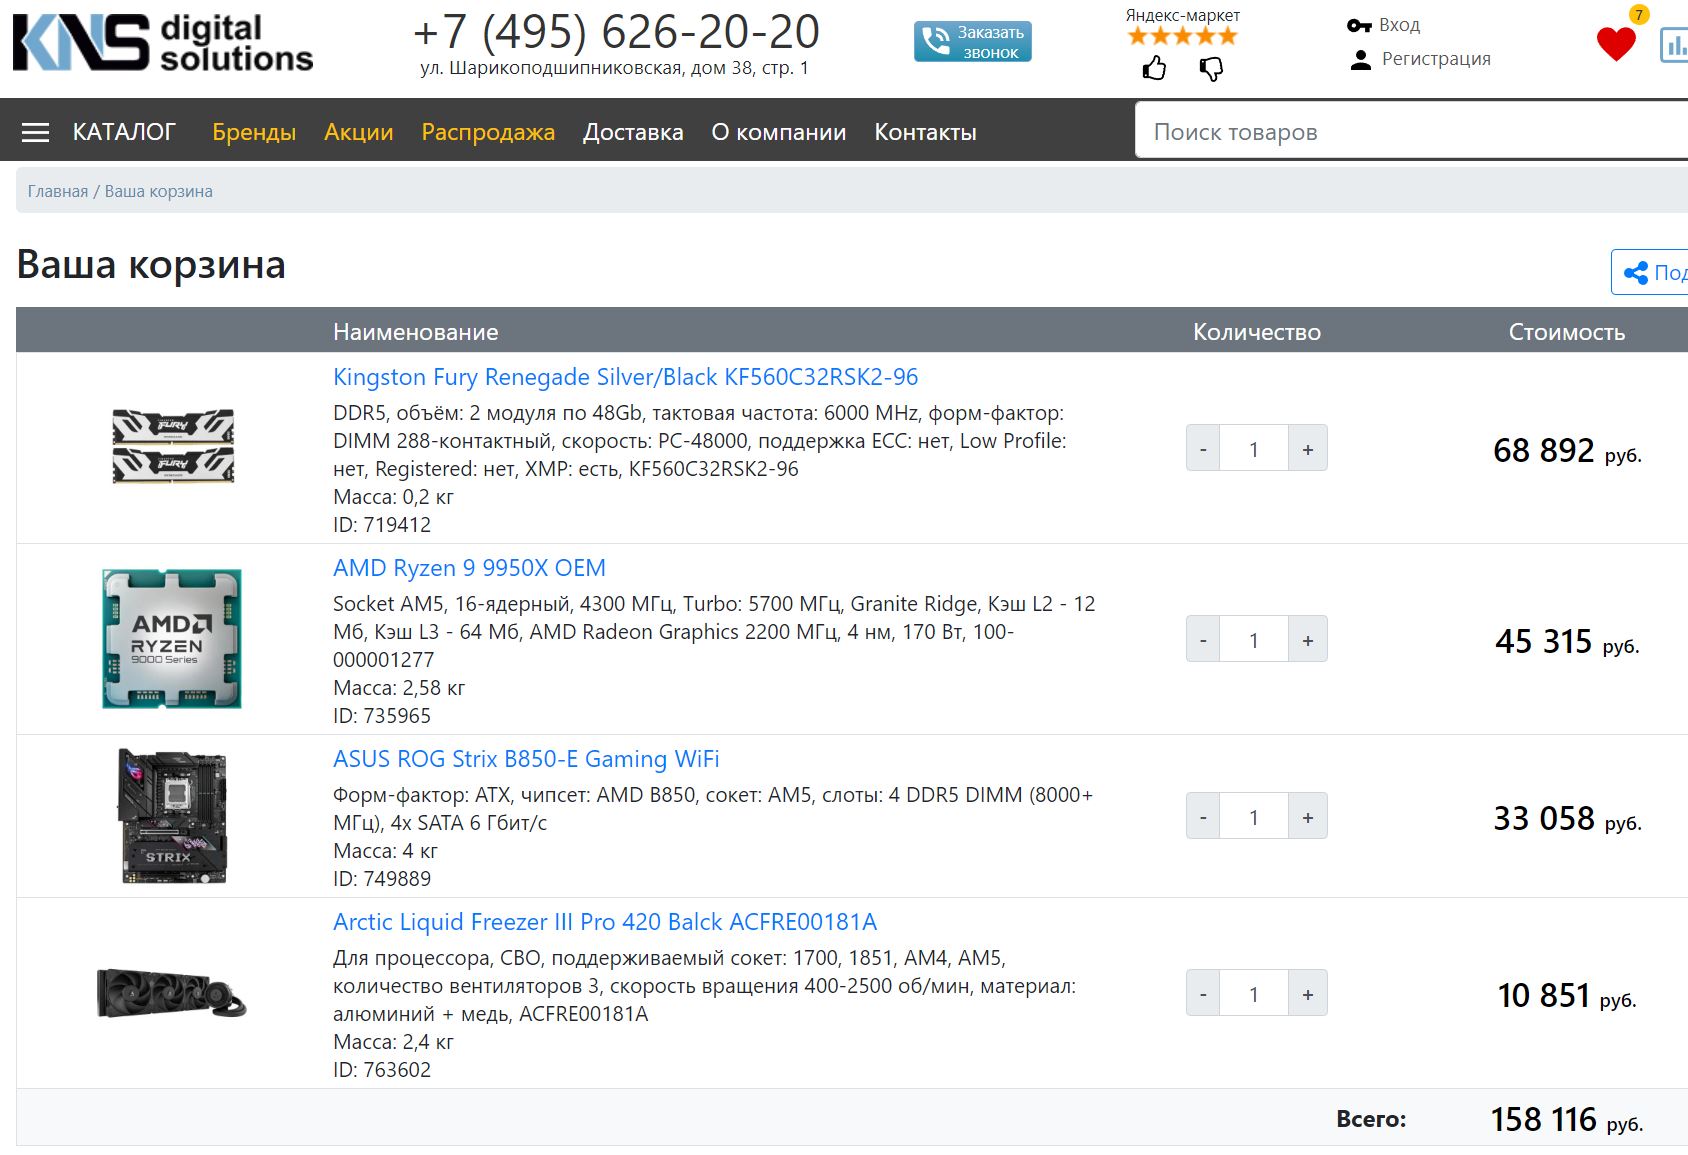Decrease quantity of Kingston Fury memory
Screen dimensions: 1688x1155
coord(1203,449)
